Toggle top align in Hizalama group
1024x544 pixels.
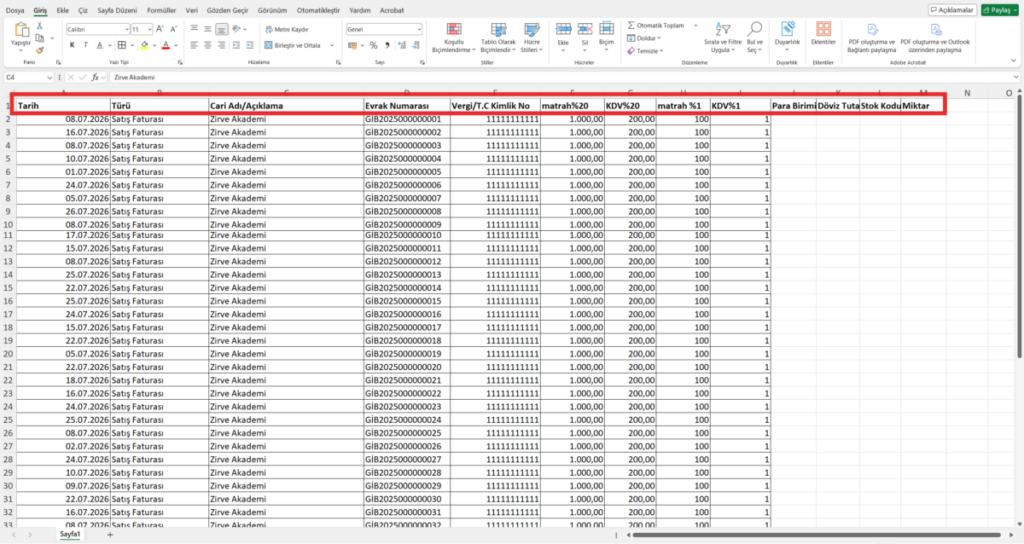(194, 29)
